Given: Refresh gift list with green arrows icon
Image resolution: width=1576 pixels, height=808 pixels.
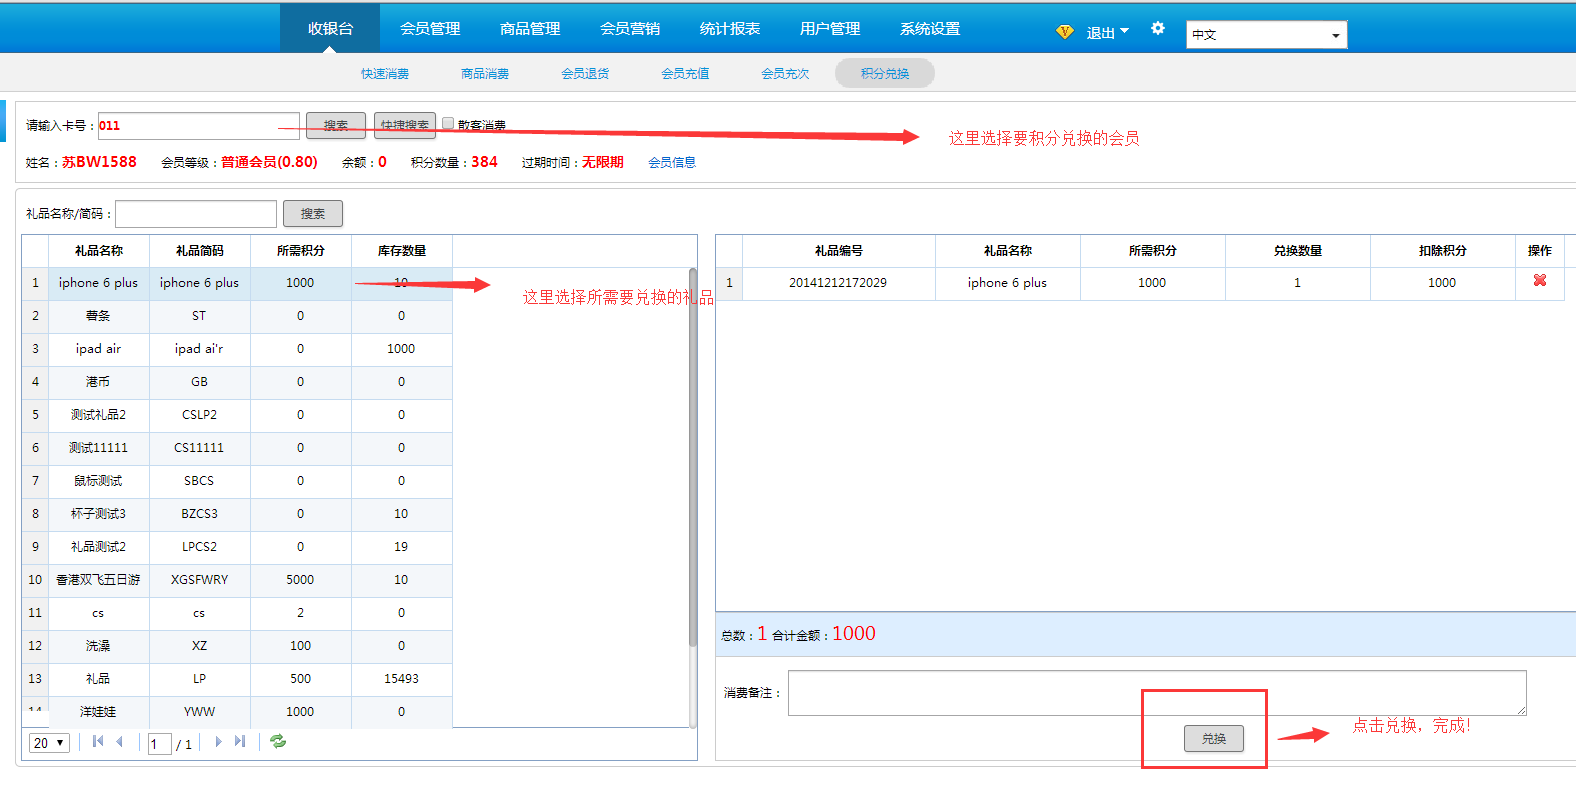Looking at the screenshot, I should pos(278,742).
